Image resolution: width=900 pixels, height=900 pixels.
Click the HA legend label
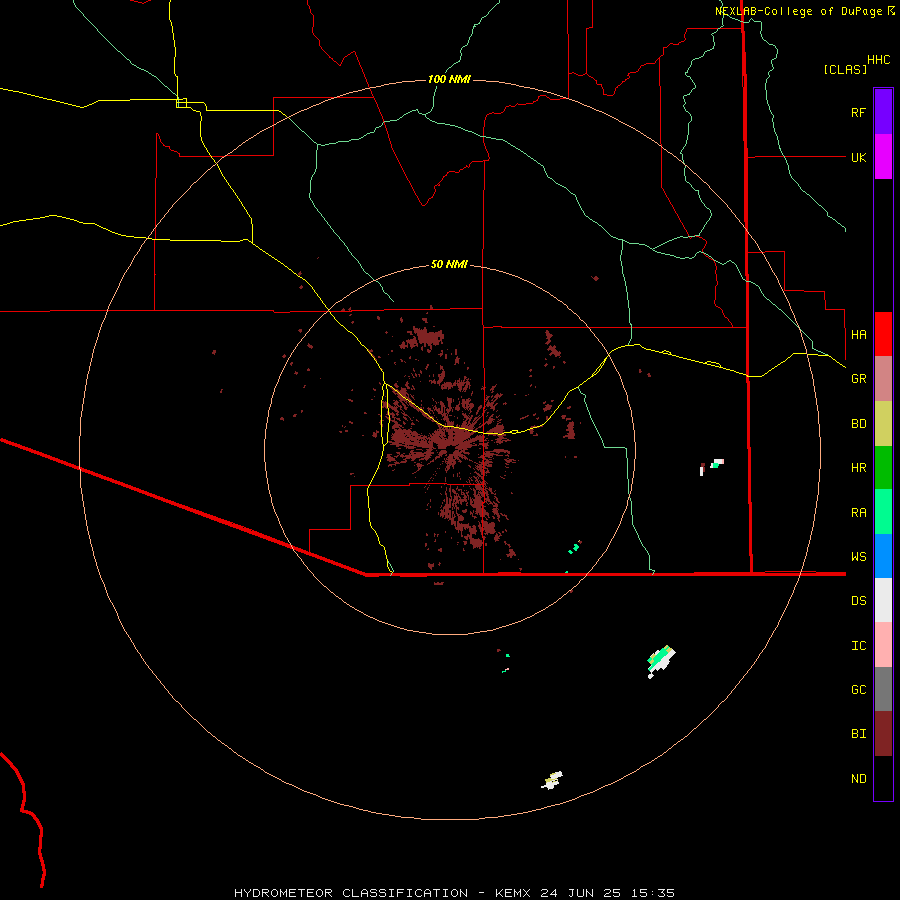[x=858, y=335]
